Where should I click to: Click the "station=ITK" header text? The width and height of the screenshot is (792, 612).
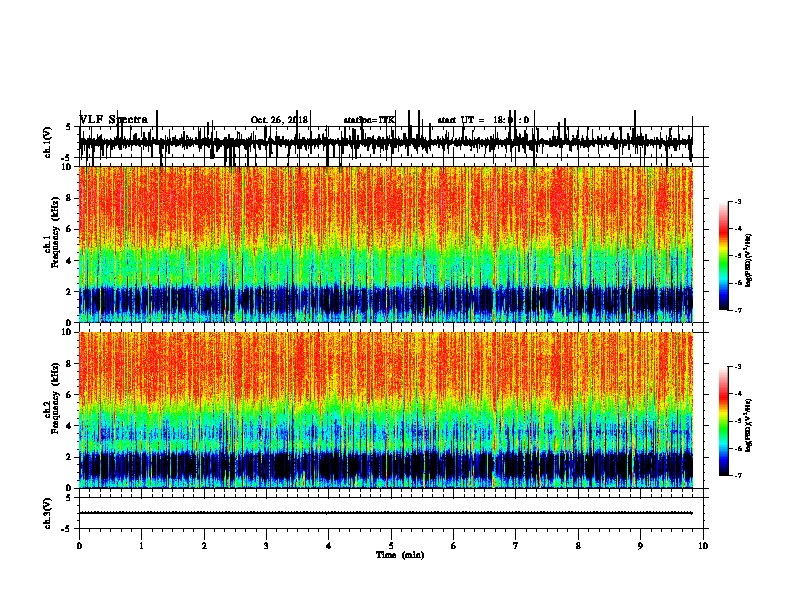coord(369,120)
